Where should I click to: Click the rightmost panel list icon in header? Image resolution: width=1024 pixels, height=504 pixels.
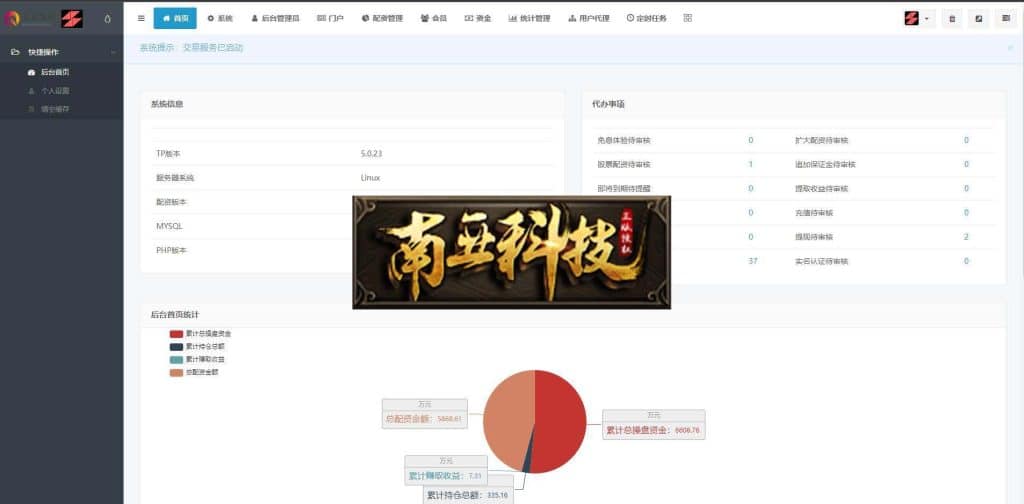coord(1006,18)
